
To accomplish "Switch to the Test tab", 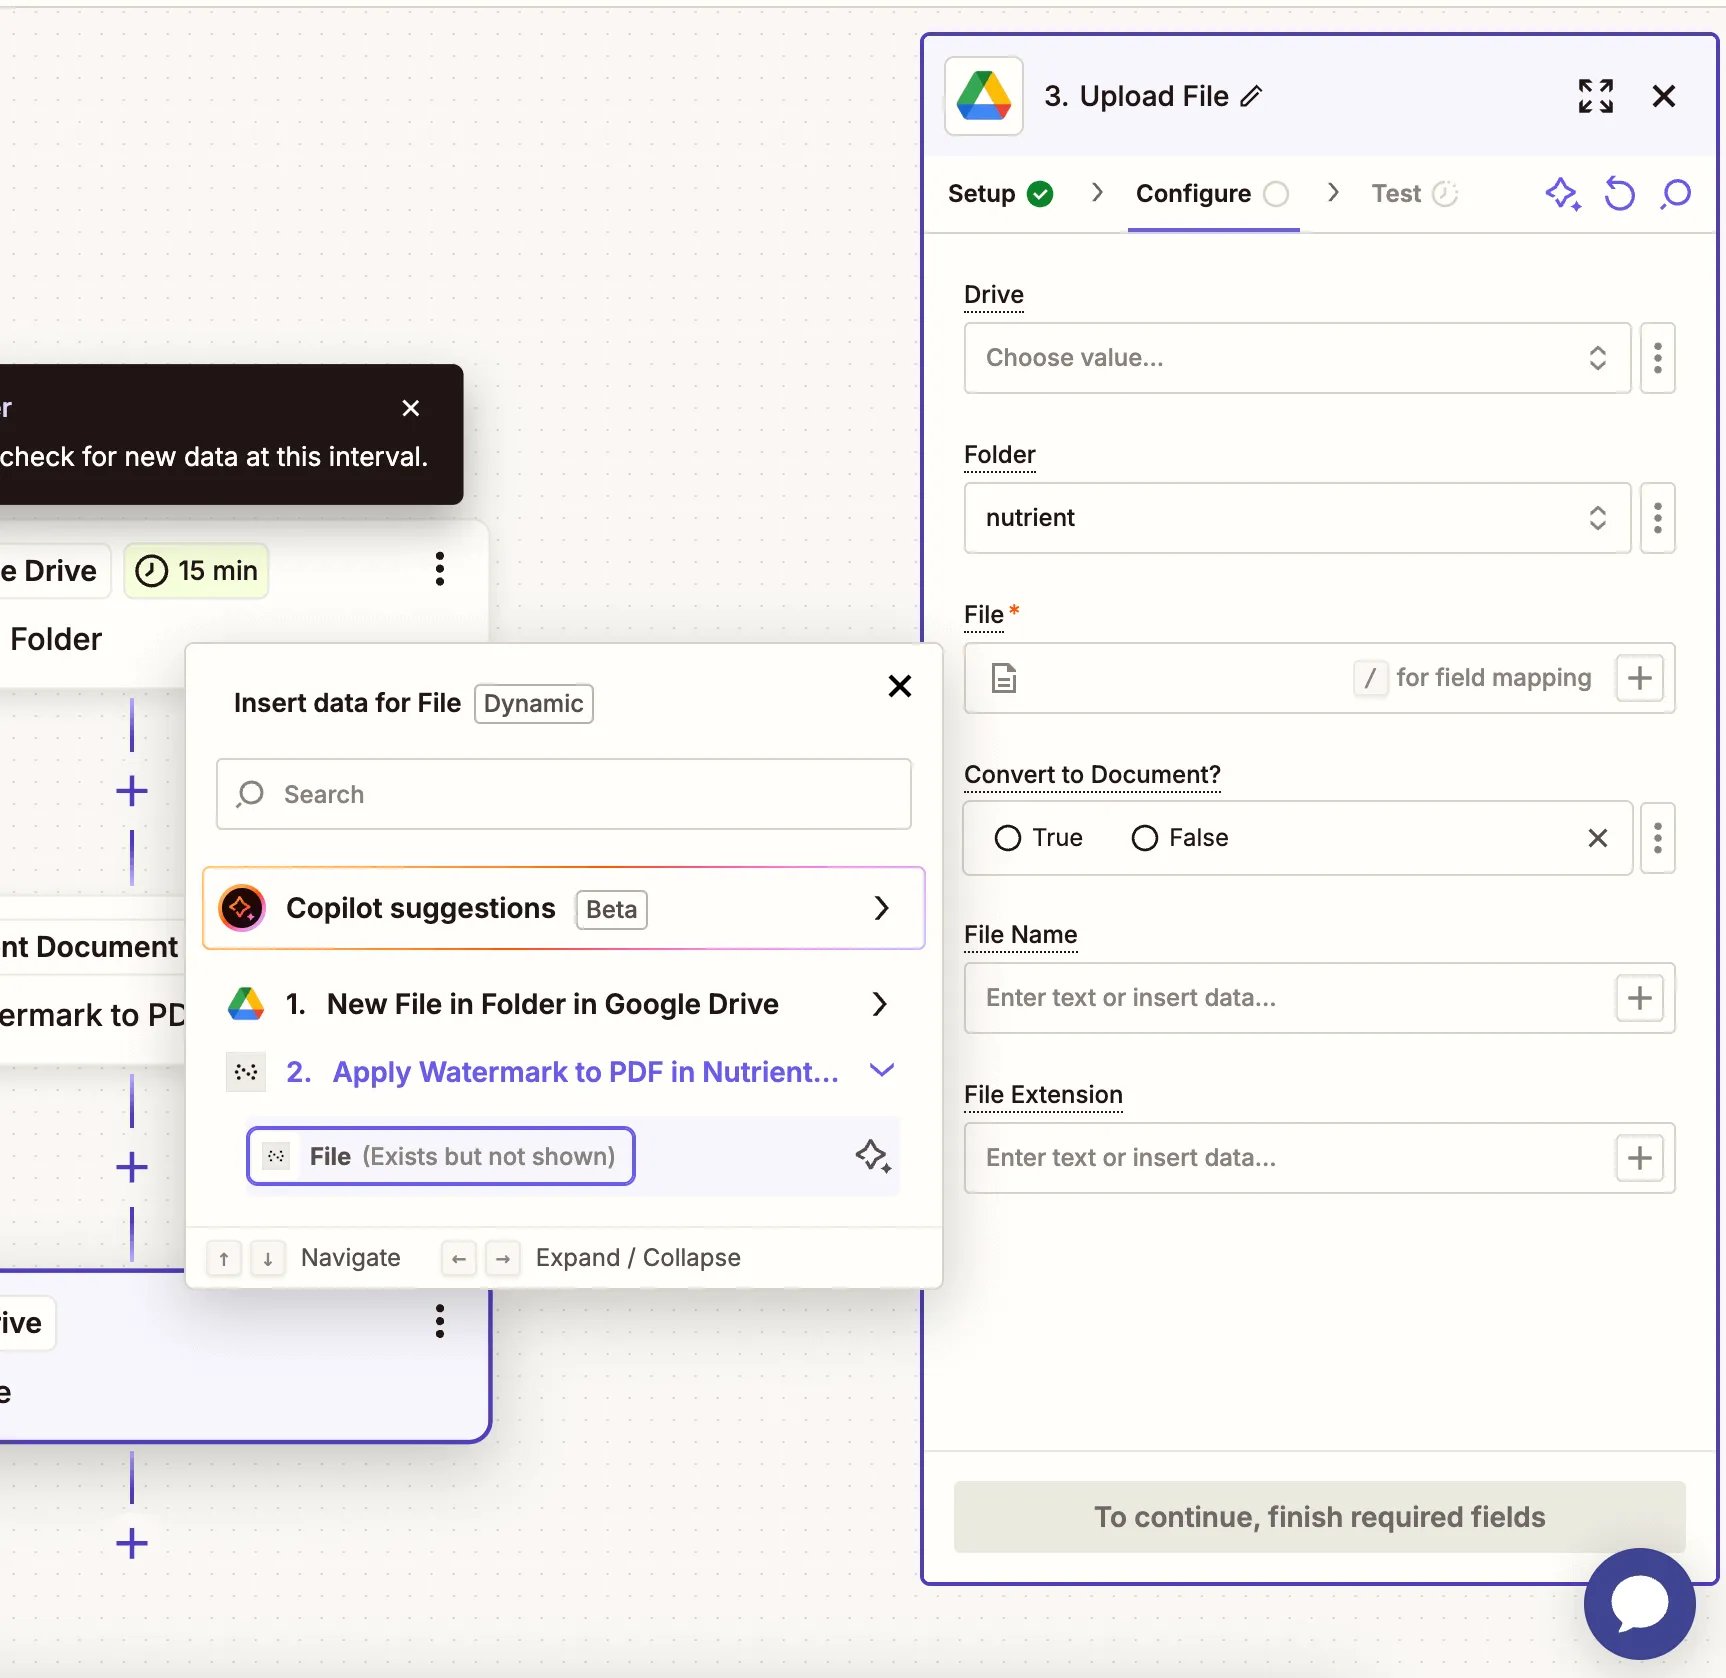I will pyautogui.click(x=1396, y=193).
